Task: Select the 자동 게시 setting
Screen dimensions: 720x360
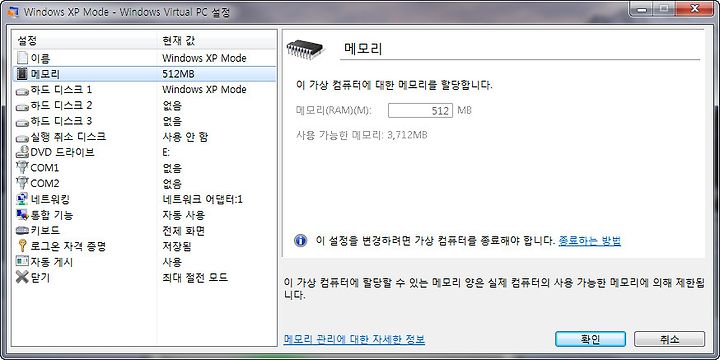Action: 145,262
